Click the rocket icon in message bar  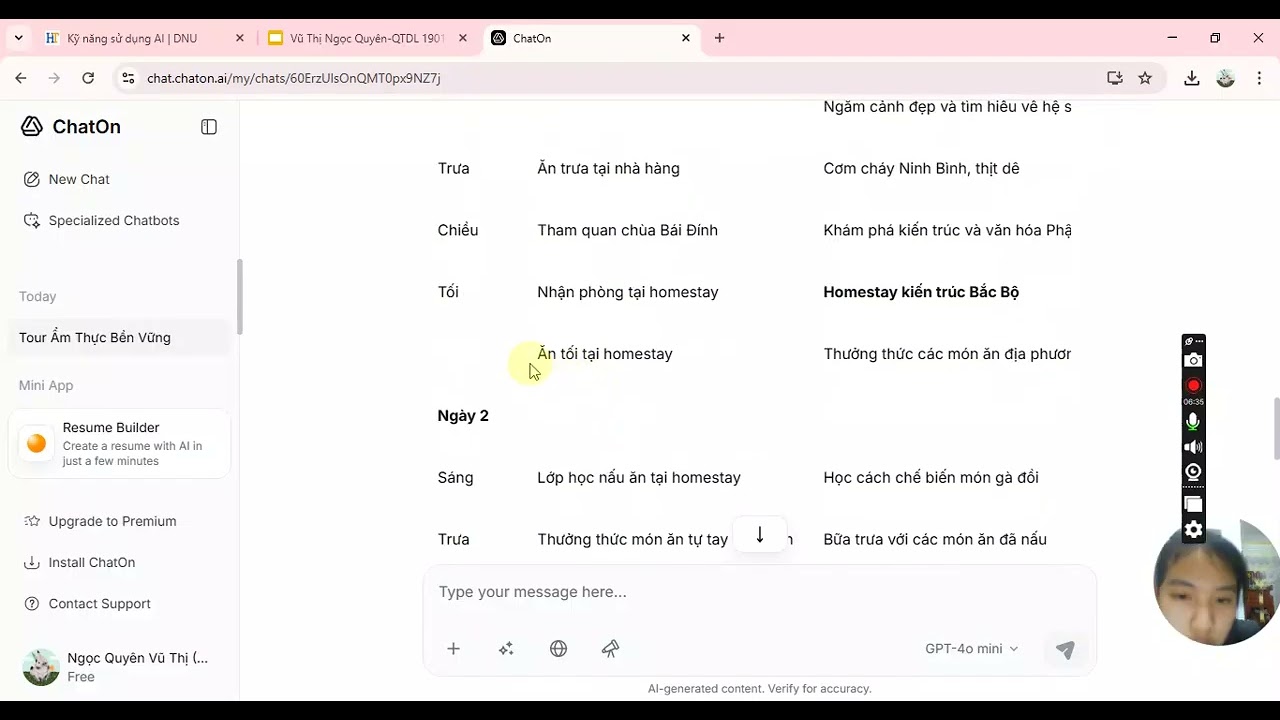point(611,649)
